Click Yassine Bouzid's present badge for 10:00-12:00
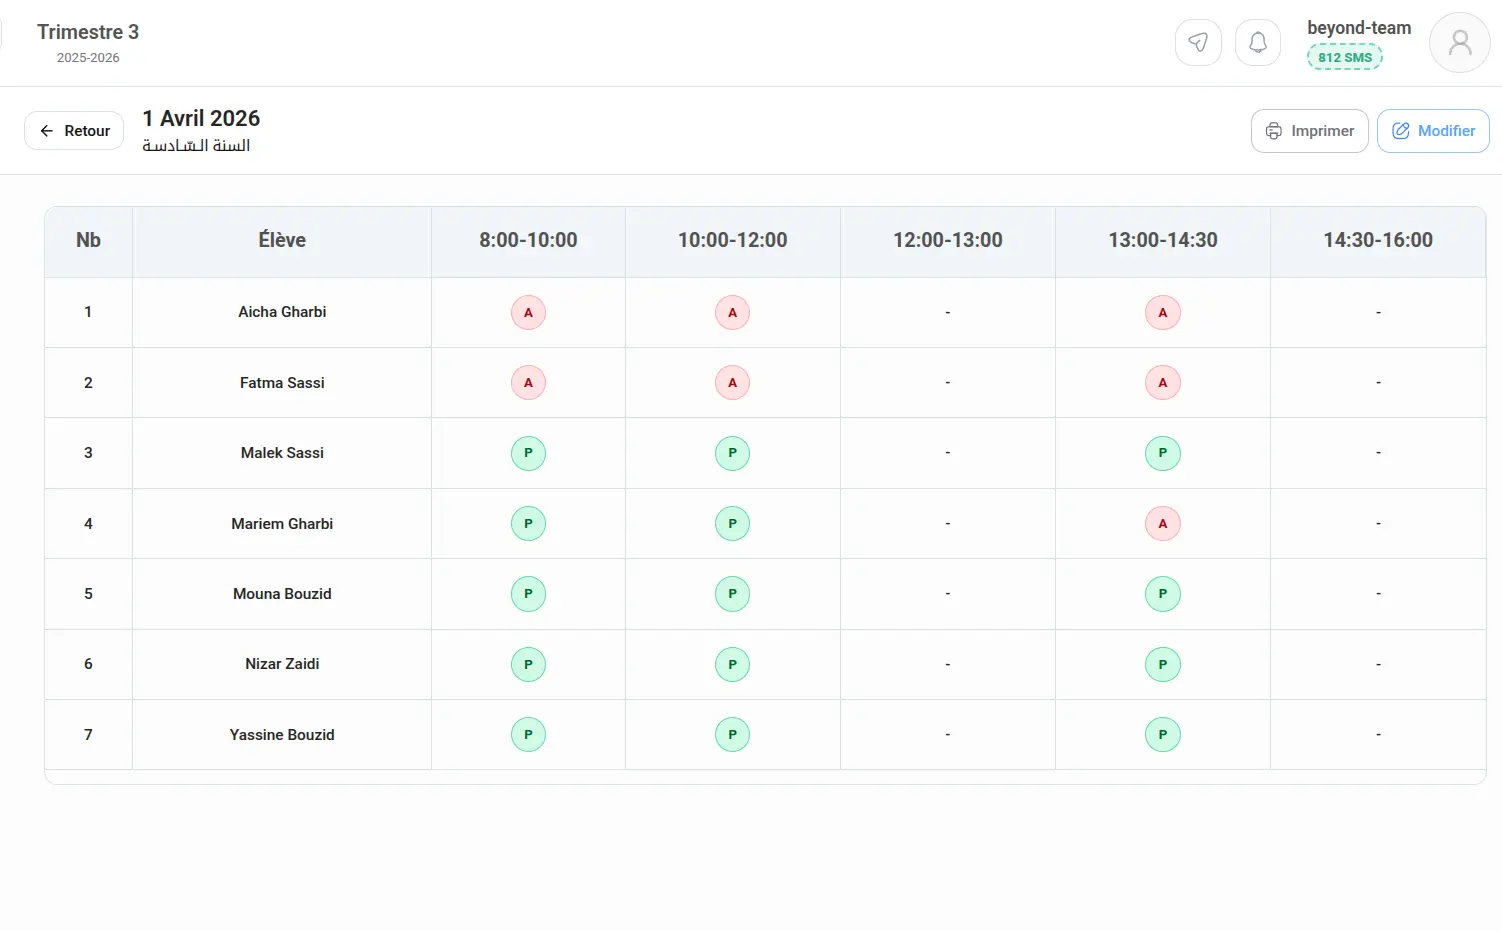 (x=732, y=735)
